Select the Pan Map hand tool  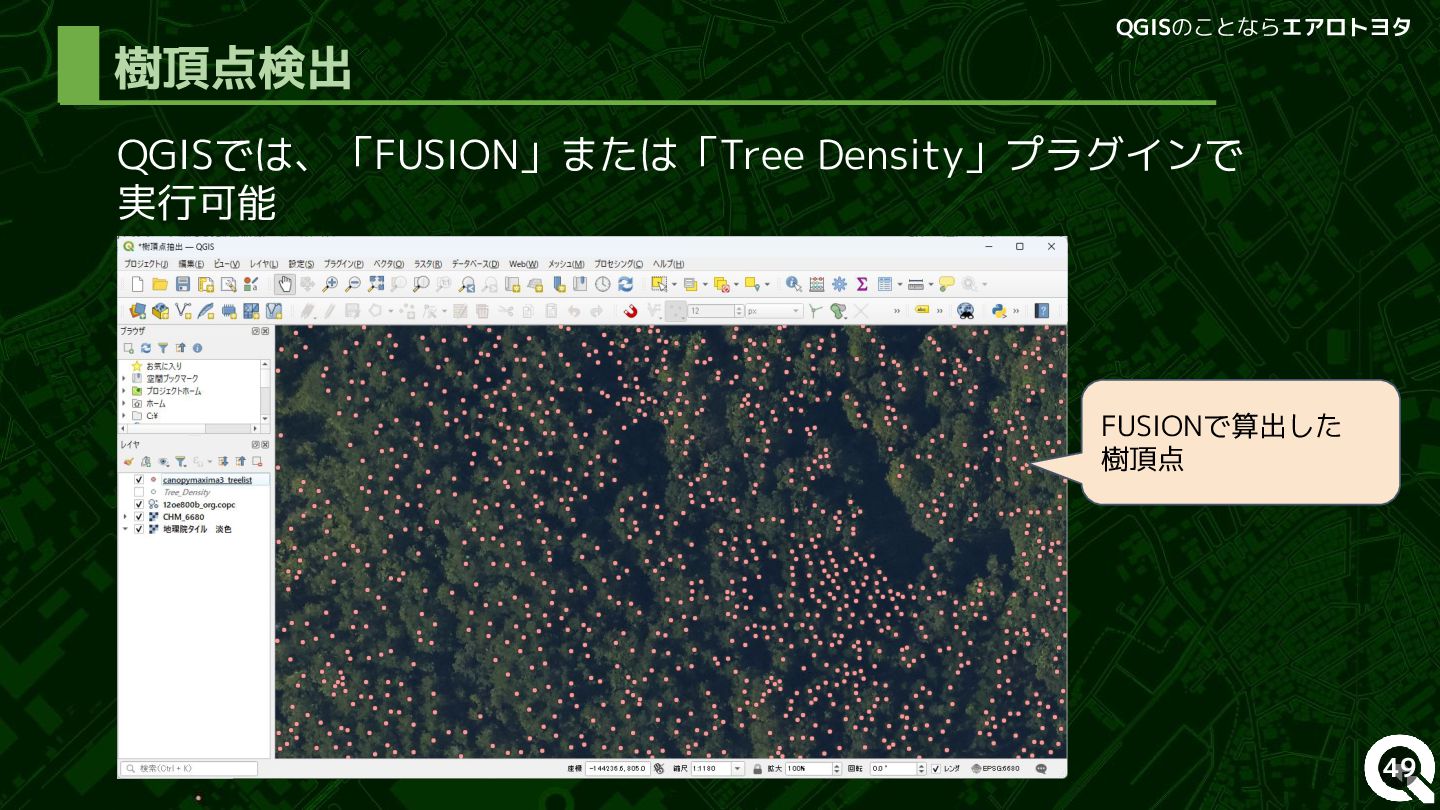284,285
